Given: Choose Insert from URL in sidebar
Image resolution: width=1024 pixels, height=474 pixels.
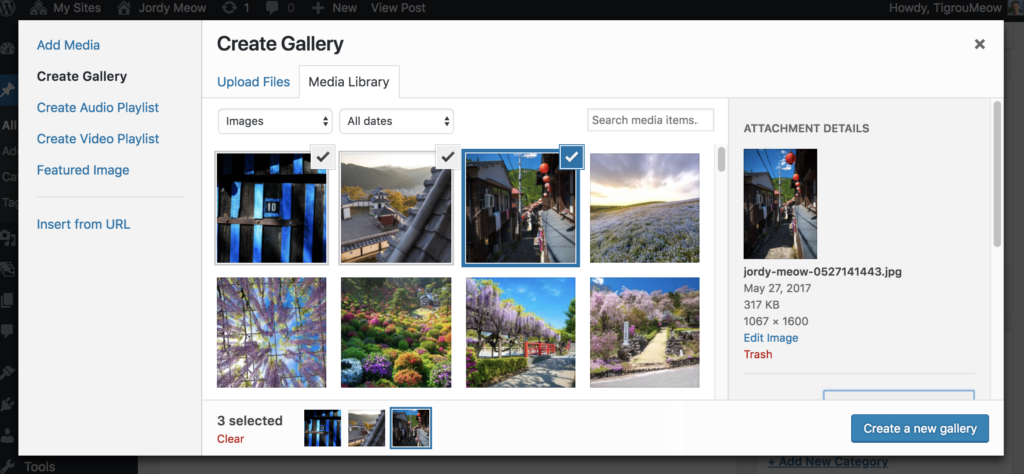Looking at the screenshot, I should pyautogui.click(x=83, y=224).
